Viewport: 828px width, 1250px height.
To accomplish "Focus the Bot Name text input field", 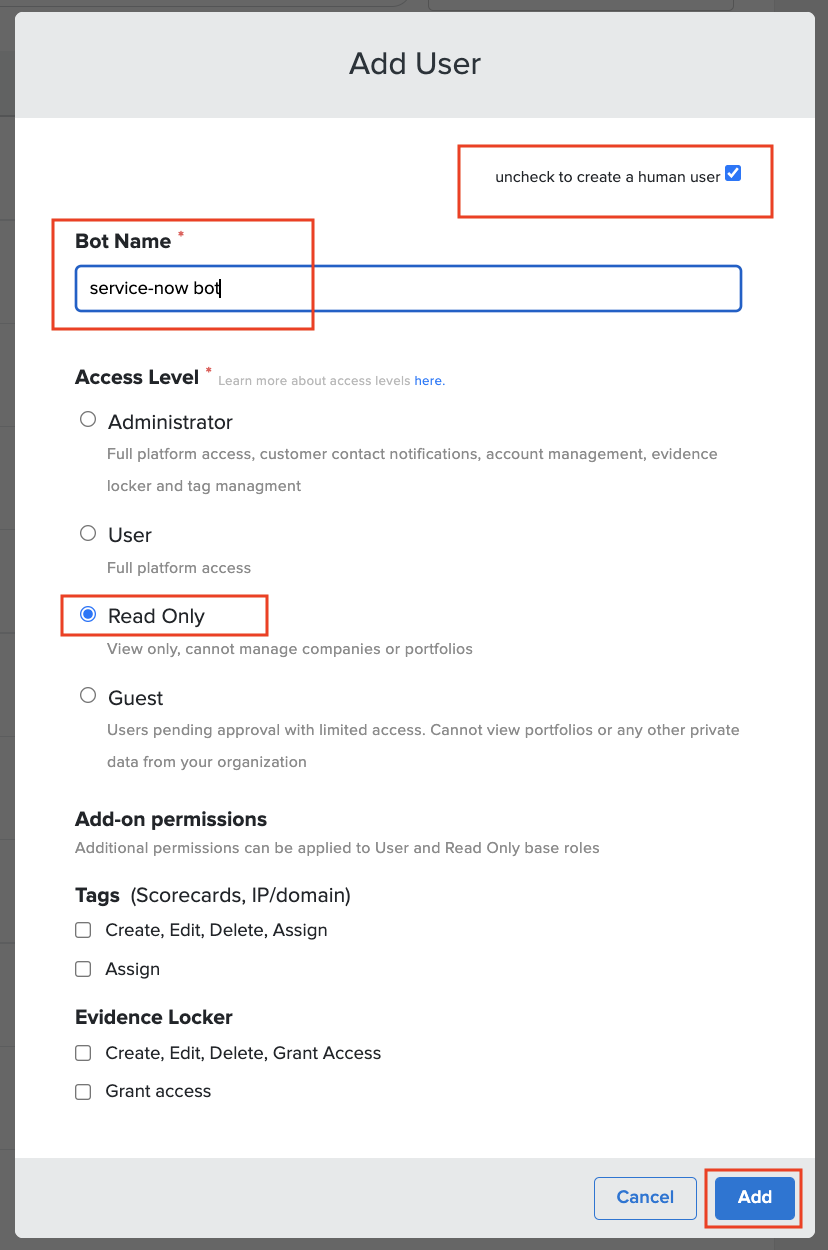I will point(400,288).
